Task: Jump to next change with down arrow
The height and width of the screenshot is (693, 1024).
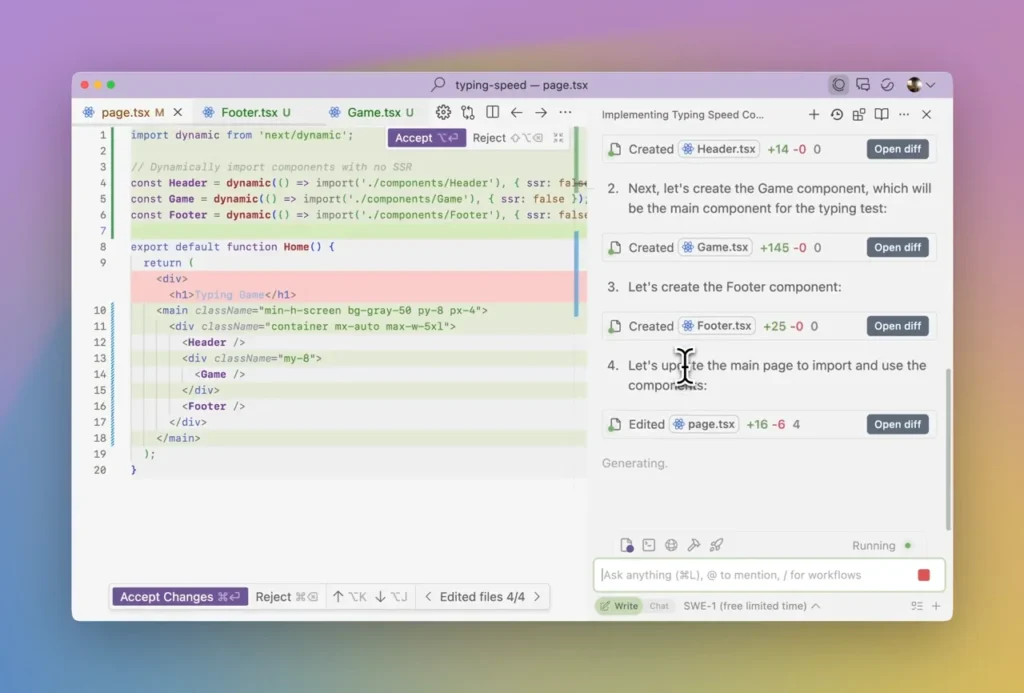Action: [x=391, y=597]
